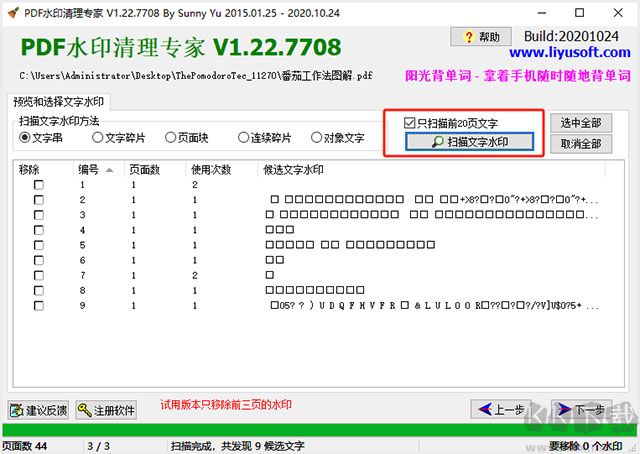Sort by the 移除 column header
Screen dimensions: 640x454
(x=44, y=170)
